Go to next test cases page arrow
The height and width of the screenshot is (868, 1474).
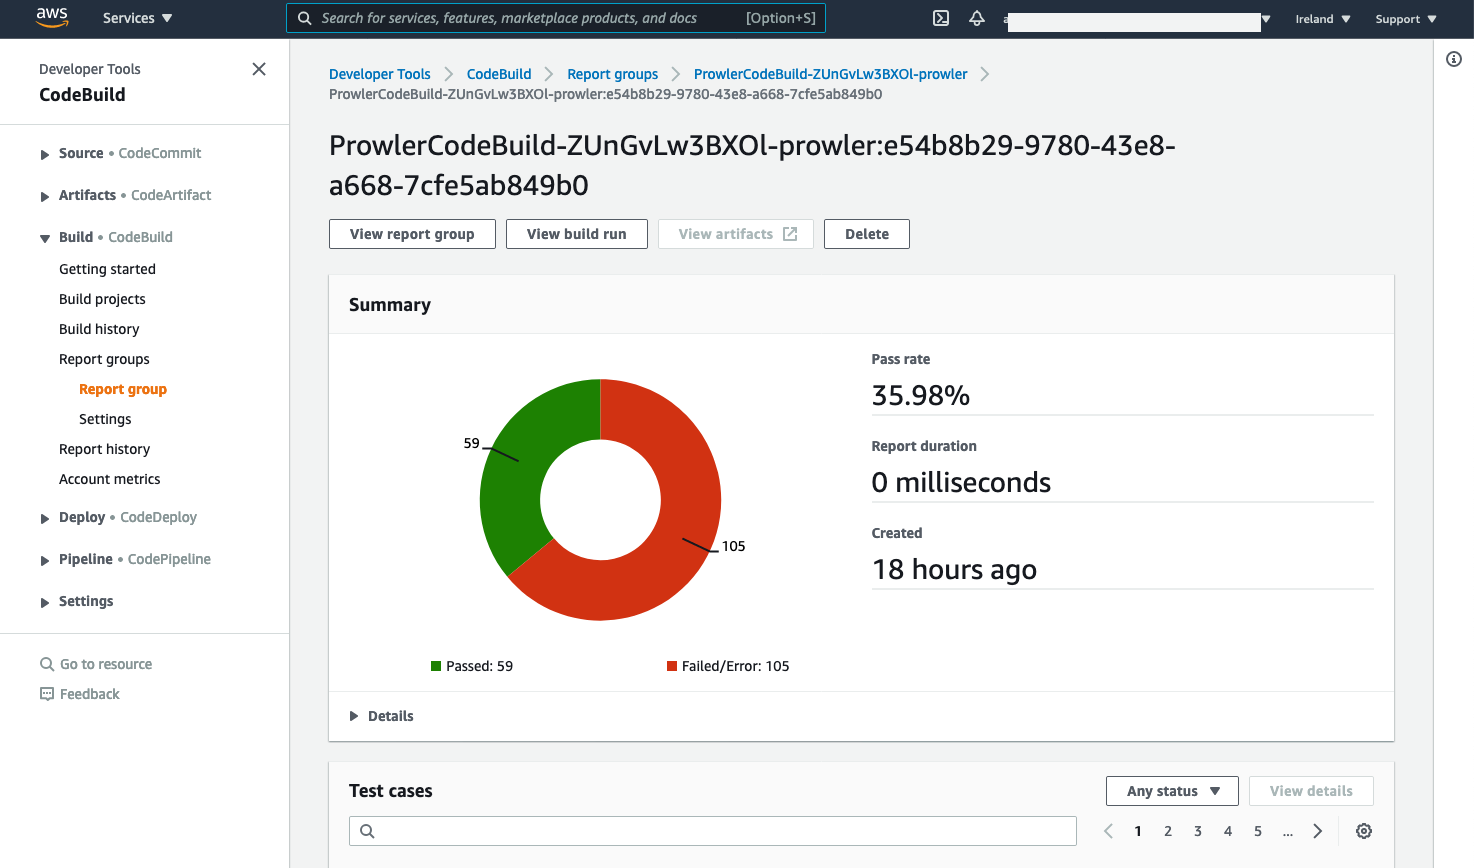tap(1318, 831)
